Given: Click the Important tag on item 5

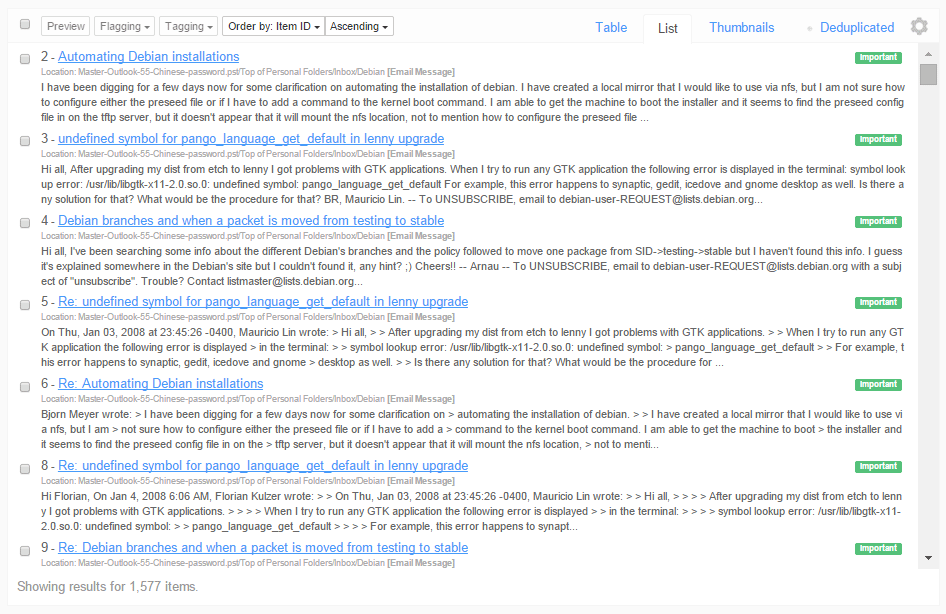Looking at the screenshot, I should point(878,302).
